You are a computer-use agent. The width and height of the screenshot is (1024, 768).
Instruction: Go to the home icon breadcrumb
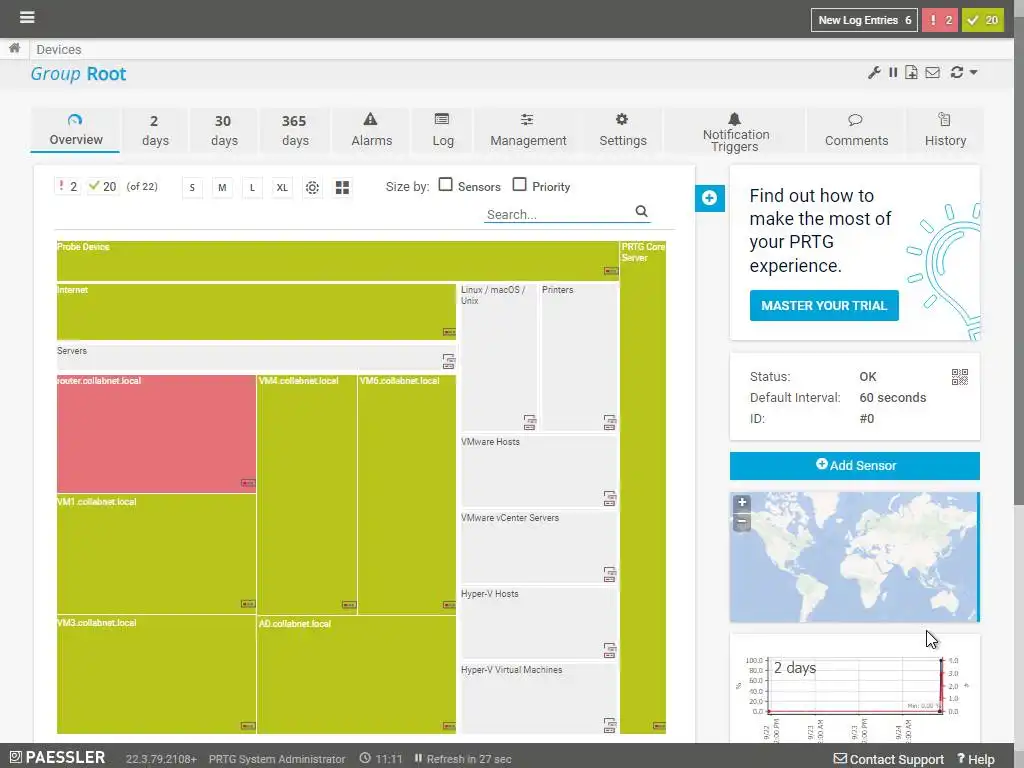[14, 48]
